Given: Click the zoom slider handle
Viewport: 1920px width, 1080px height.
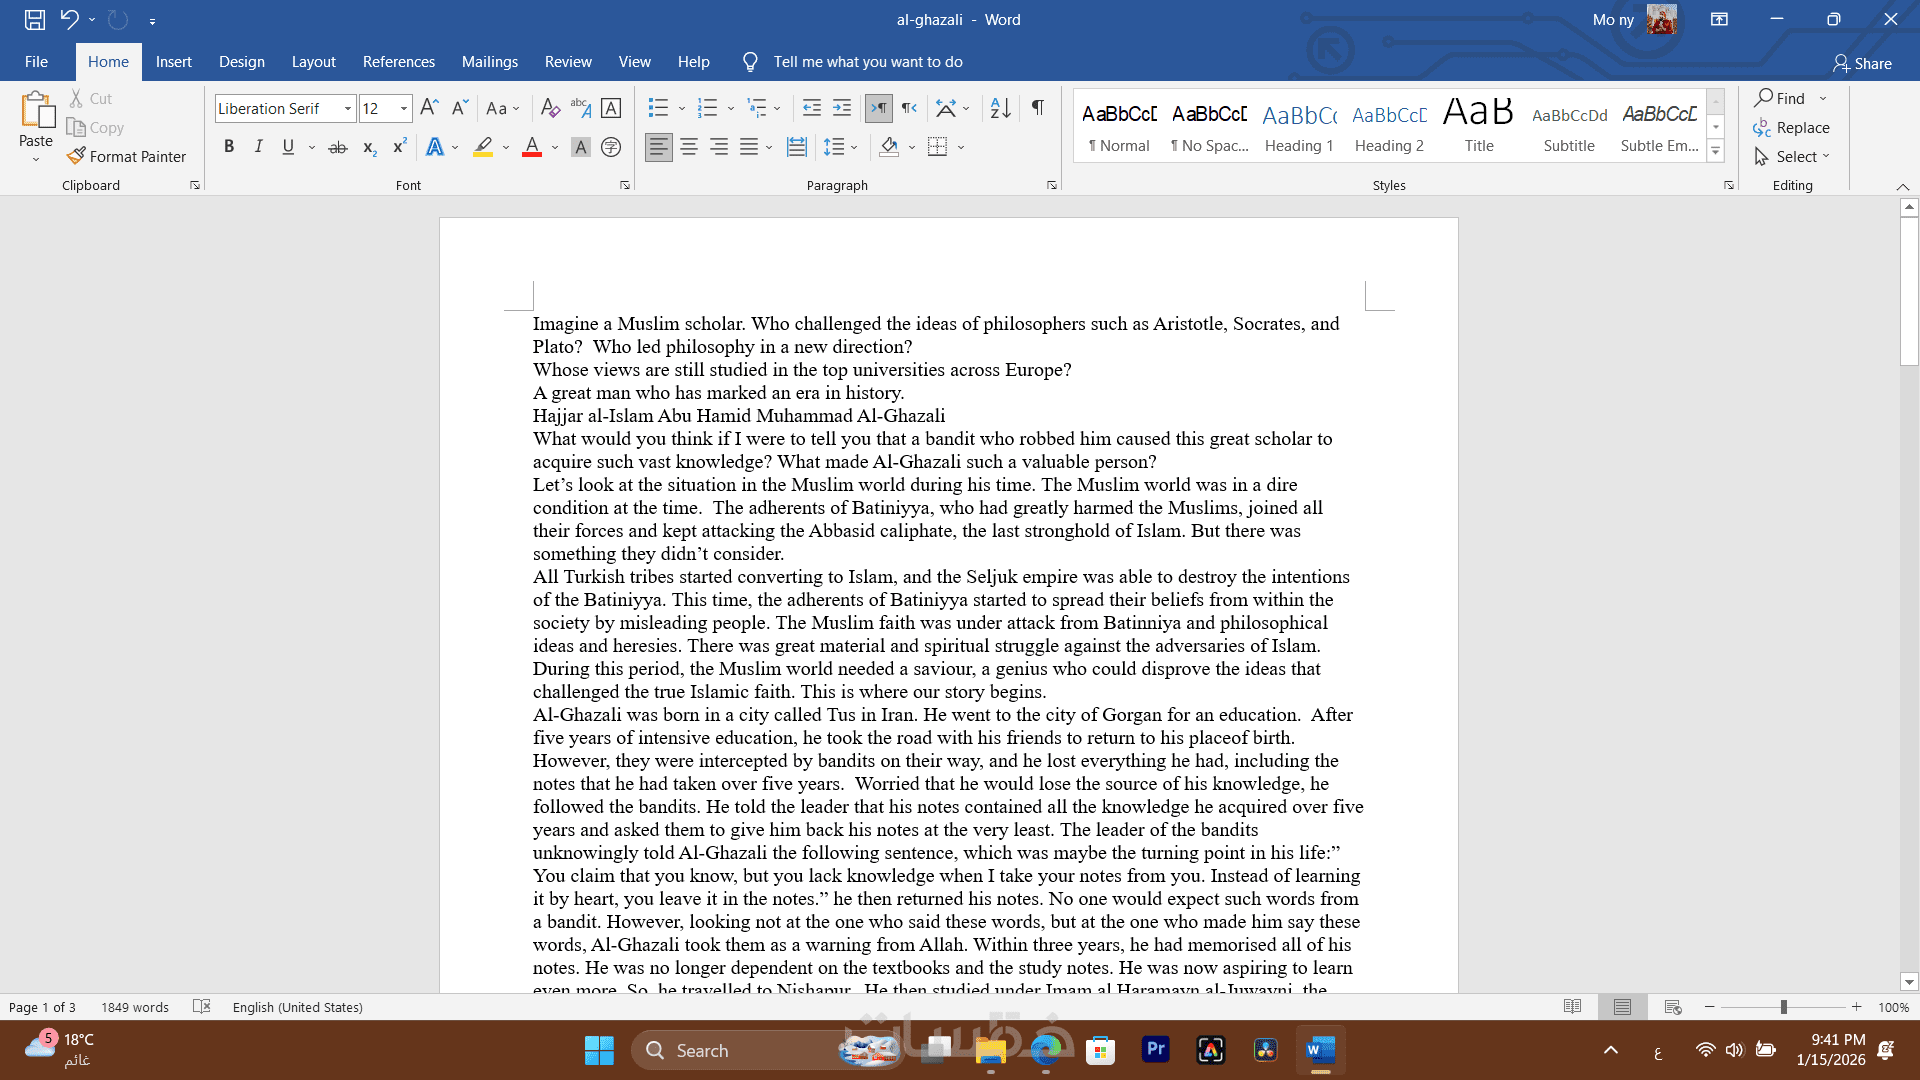Looking at the screenshot, I should (x=1783, y=1007).
